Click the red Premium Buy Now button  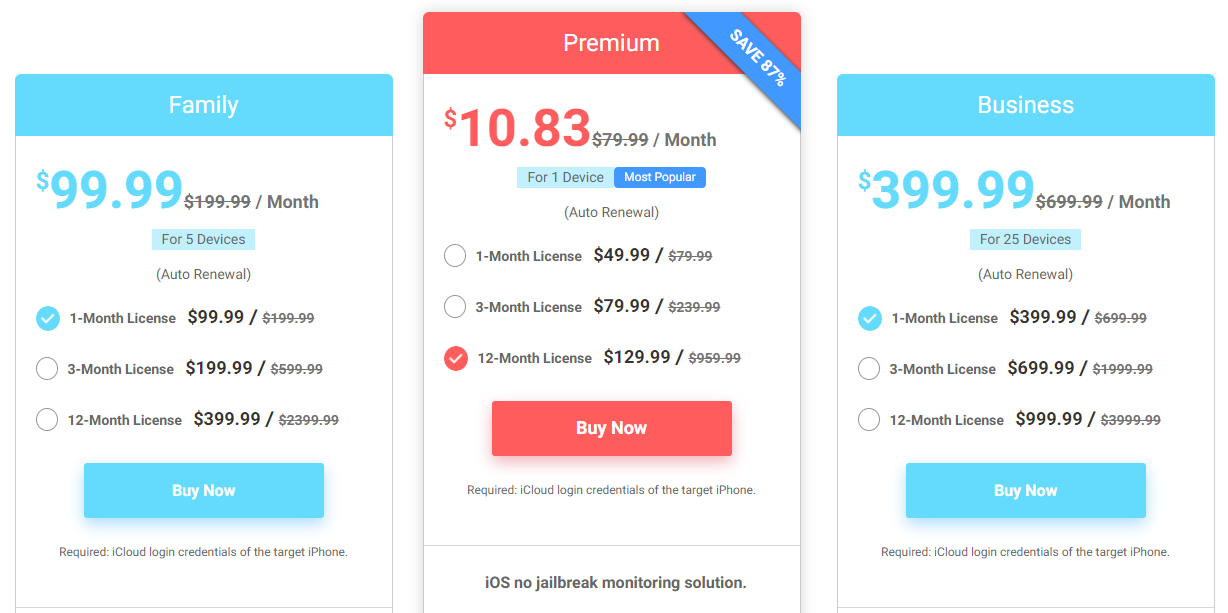612,428
